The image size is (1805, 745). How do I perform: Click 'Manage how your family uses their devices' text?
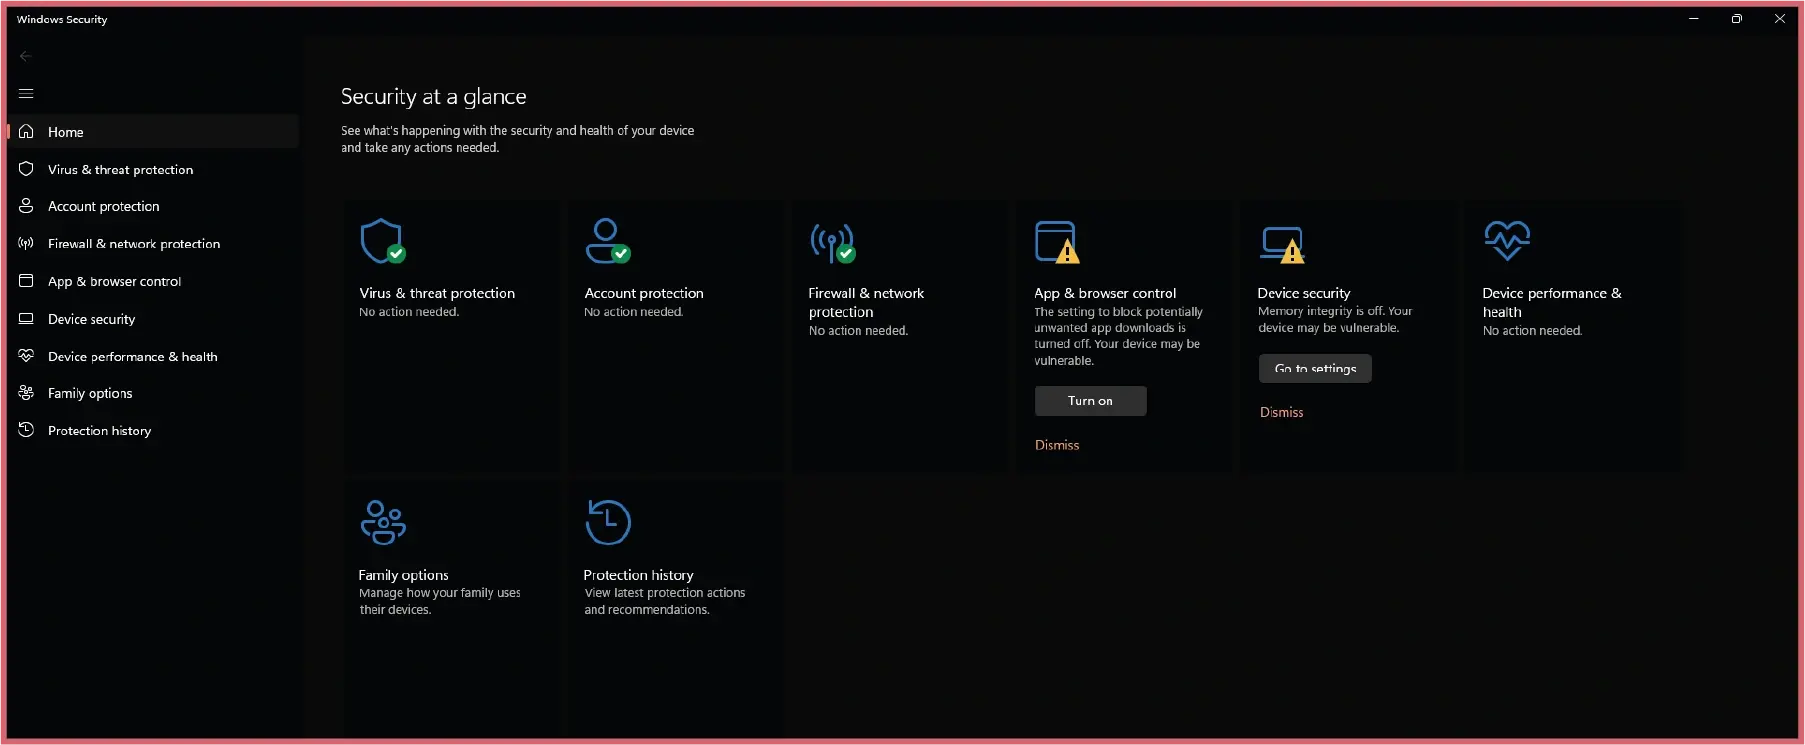pyautogui.click(x=439, y=601)
